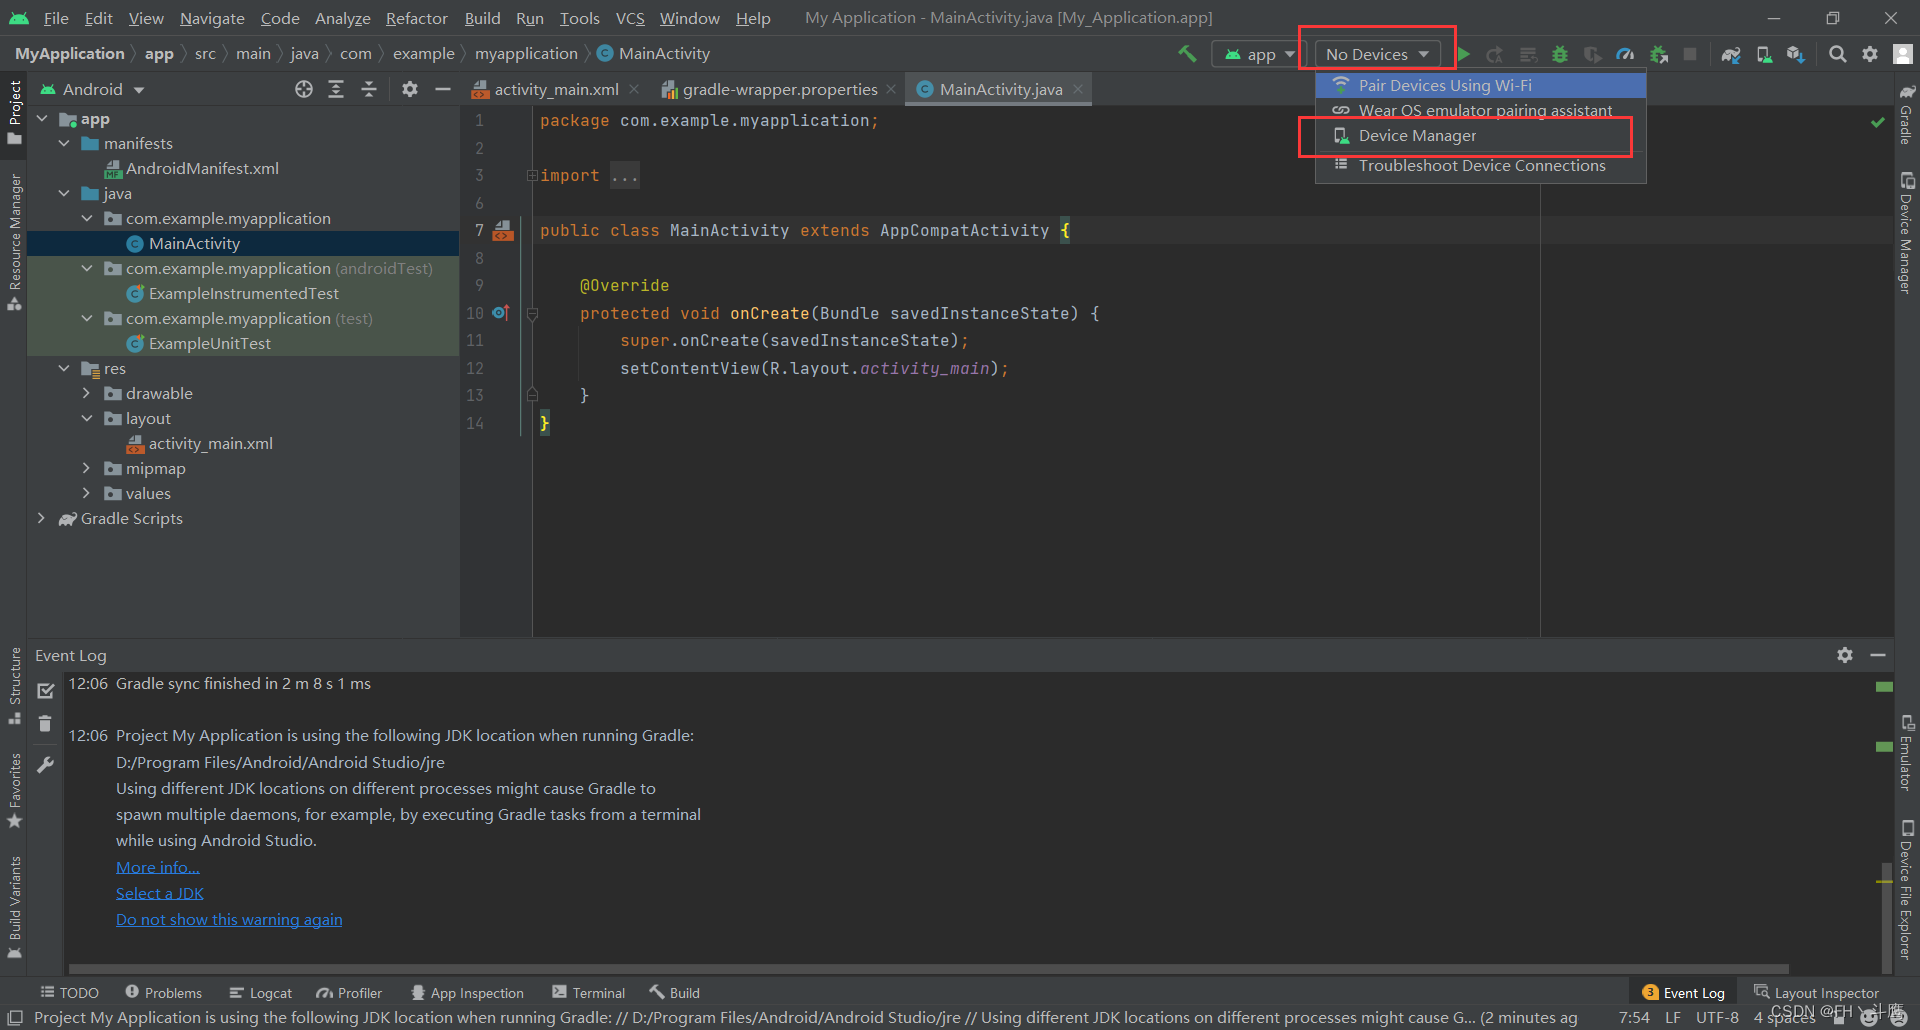Toggle Emulator side tab
The width and height of the screenshot is (1920, 1030).
1906,753
